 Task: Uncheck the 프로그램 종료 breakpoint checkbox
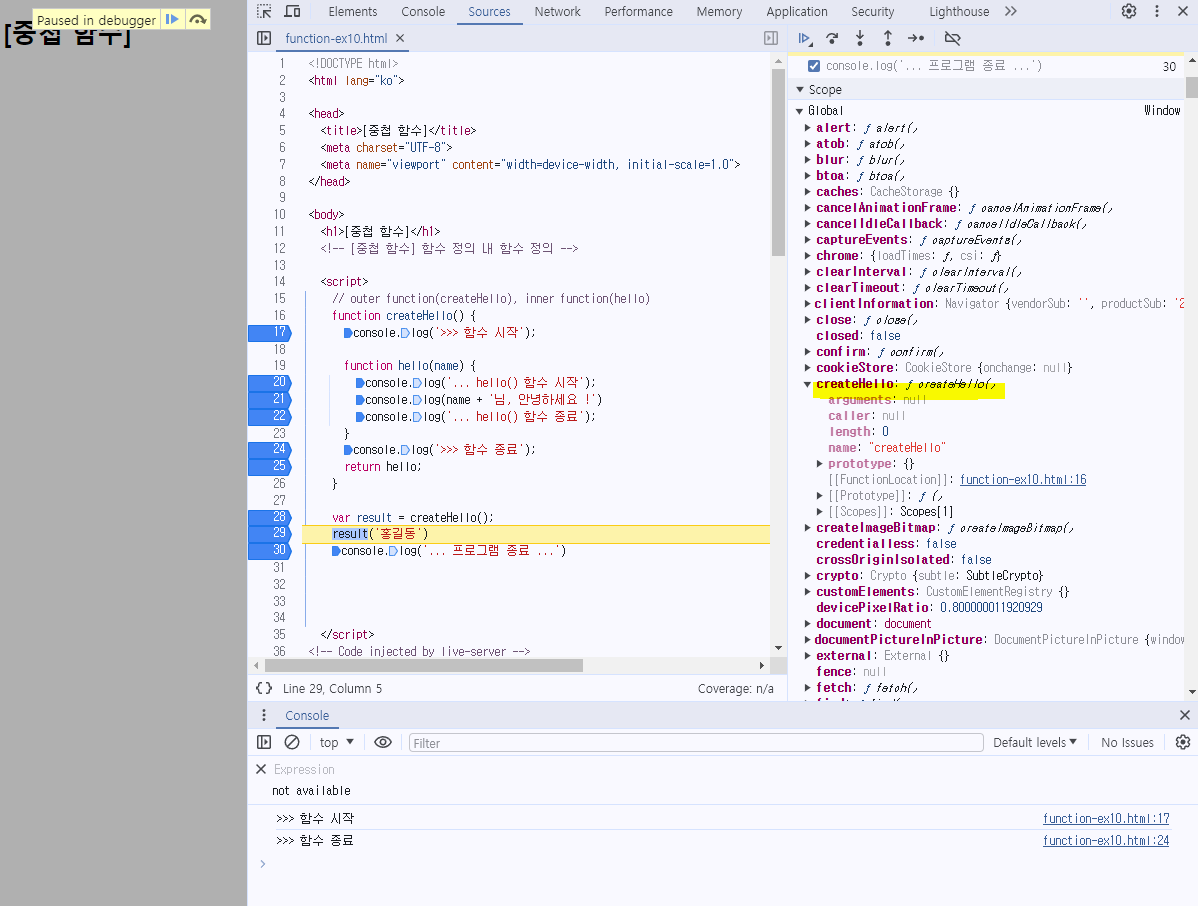pyautogui.click(x=814, y=66)
